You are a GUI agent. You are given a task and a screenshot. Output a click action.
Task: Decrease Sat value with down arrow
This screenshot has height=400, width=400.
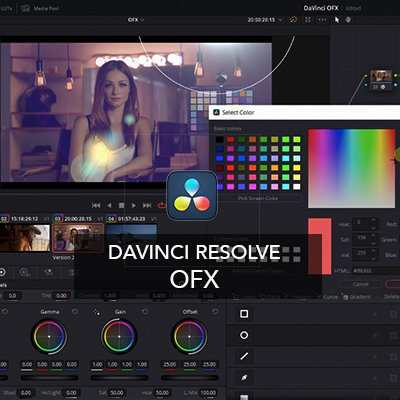click(x=373, y=243)
